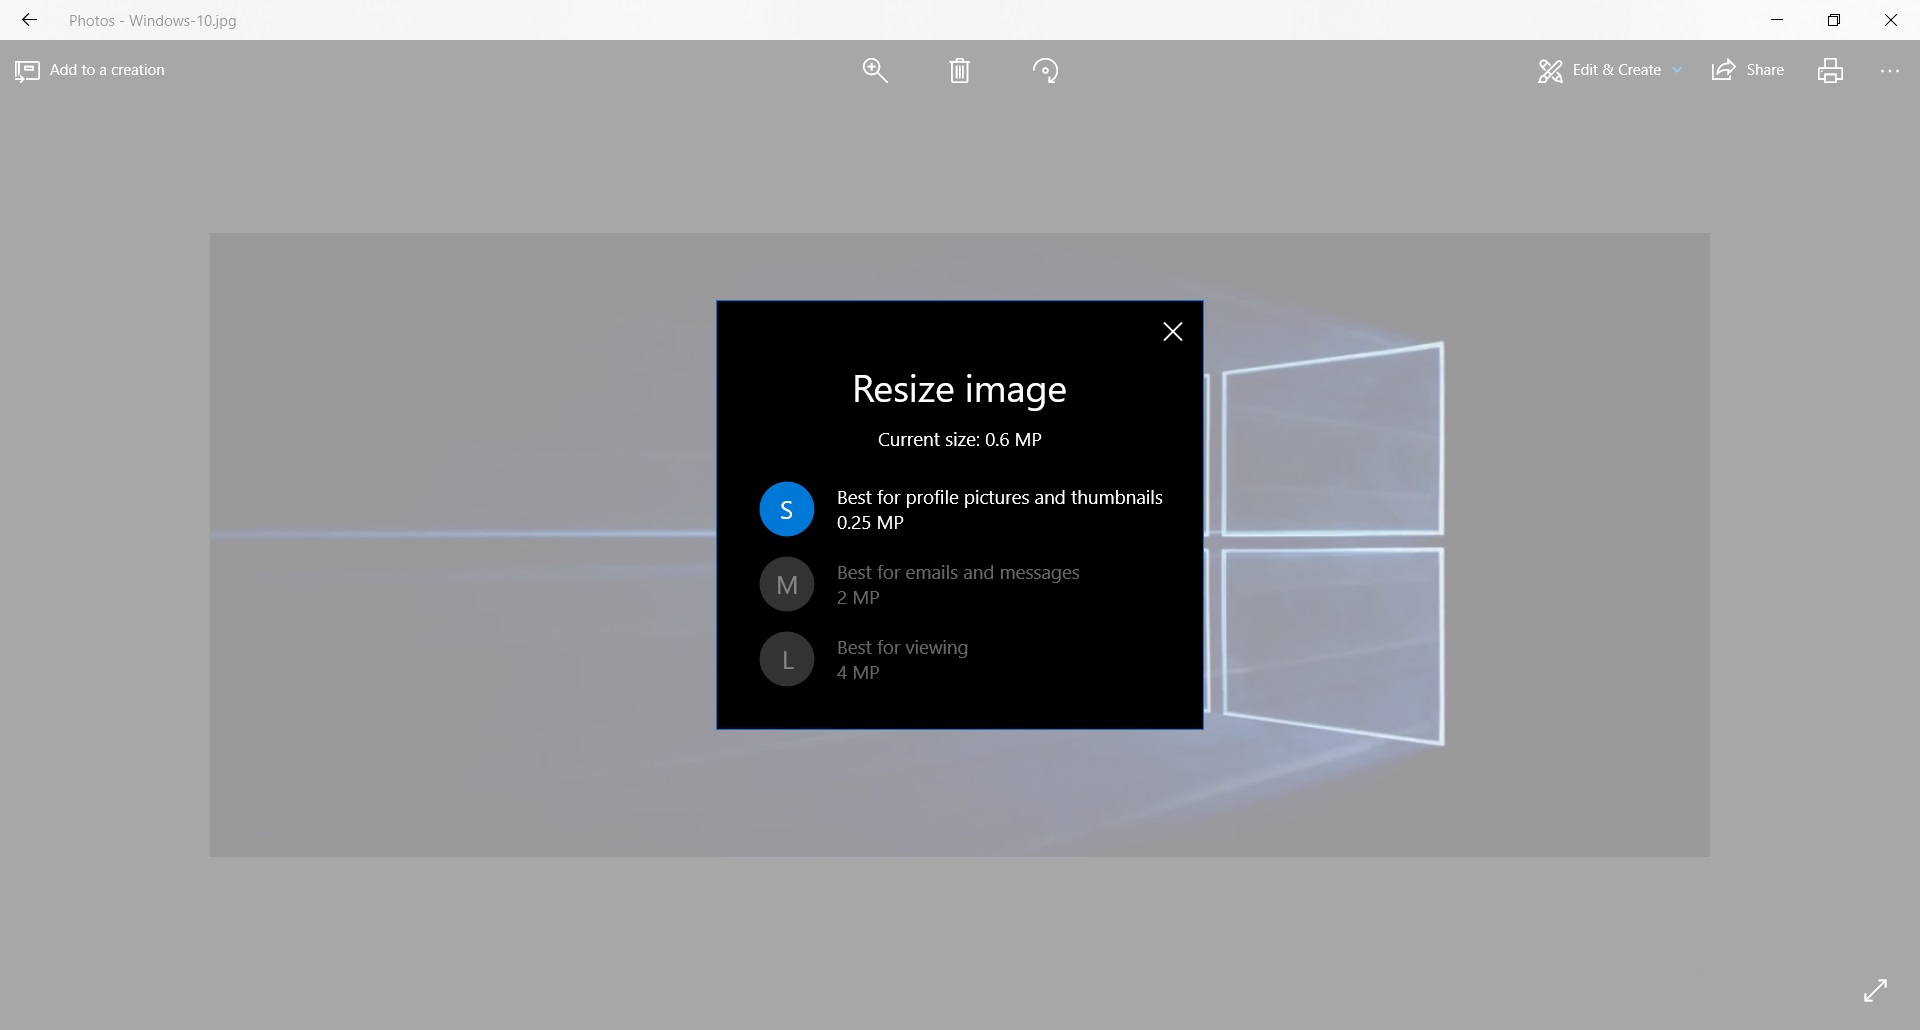Restore down the Photos window
This screenshot has height=1030, width=1920.
(1834, 20)
